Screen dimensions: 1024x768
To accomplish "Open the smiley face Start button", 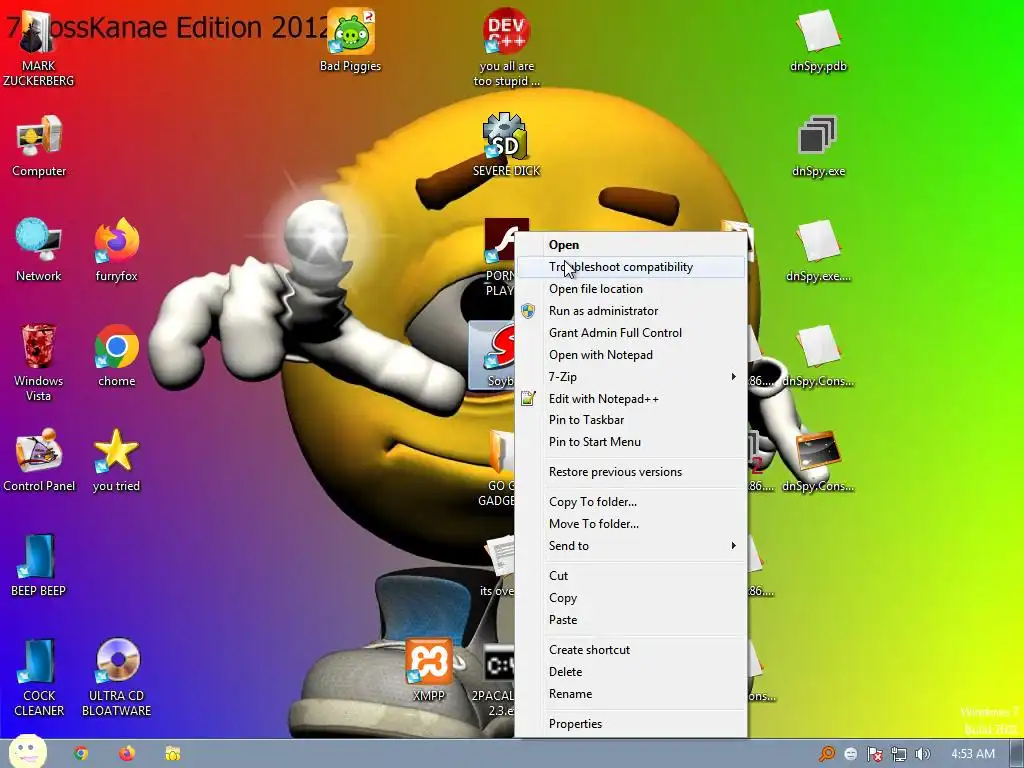I will pyautogui.click(x=27, y=751).
